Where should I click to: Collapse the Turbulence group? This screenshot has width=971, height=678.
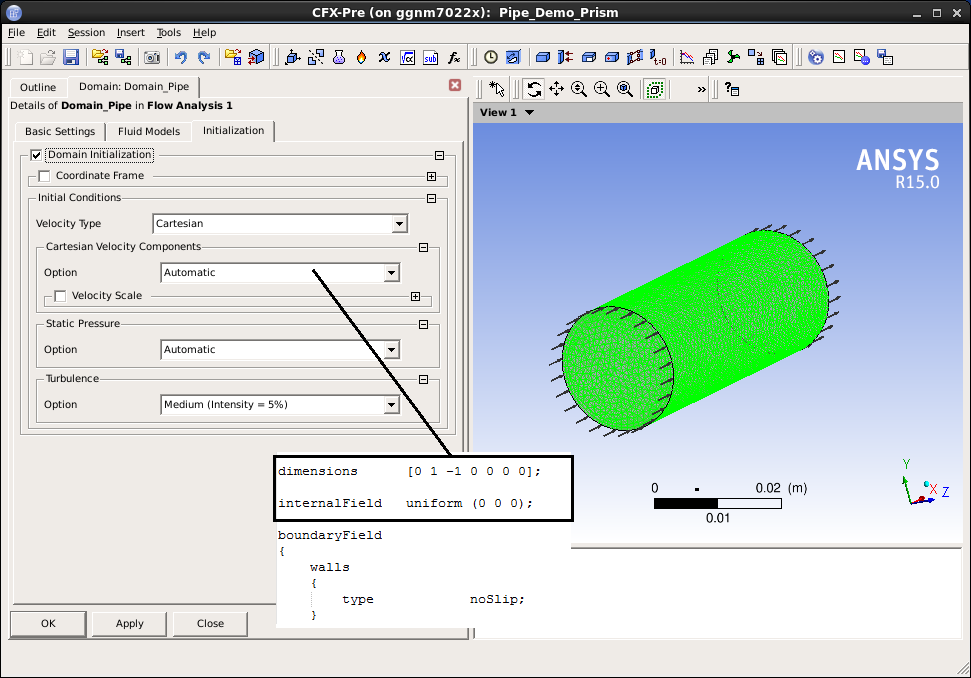pos(424,380)
